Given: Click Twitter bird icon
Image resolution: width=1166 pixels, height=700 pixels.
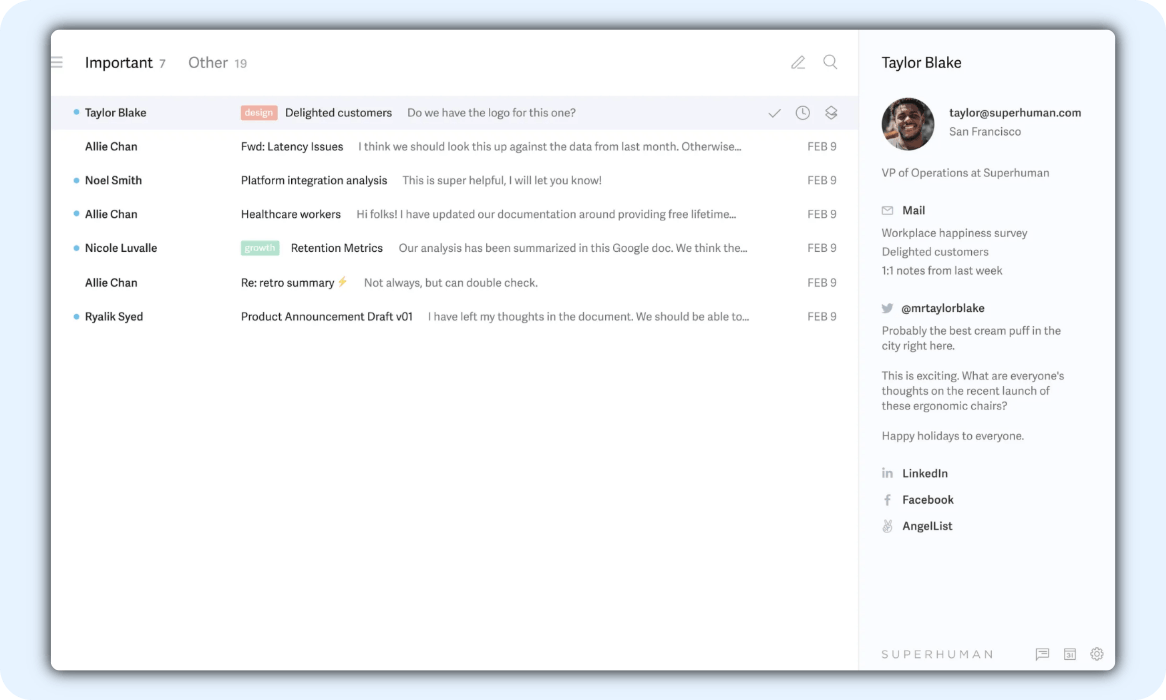Looking at the screenshot, I should [x=887, y=309].
